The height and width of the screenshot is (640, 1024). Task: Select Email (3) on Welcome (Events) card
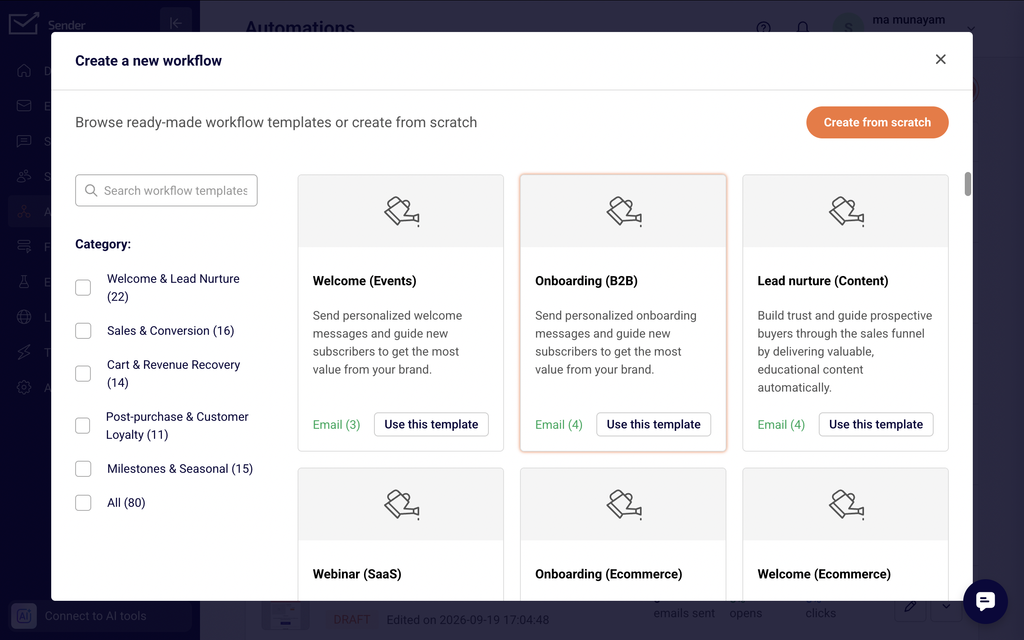(x=336, y=424)
